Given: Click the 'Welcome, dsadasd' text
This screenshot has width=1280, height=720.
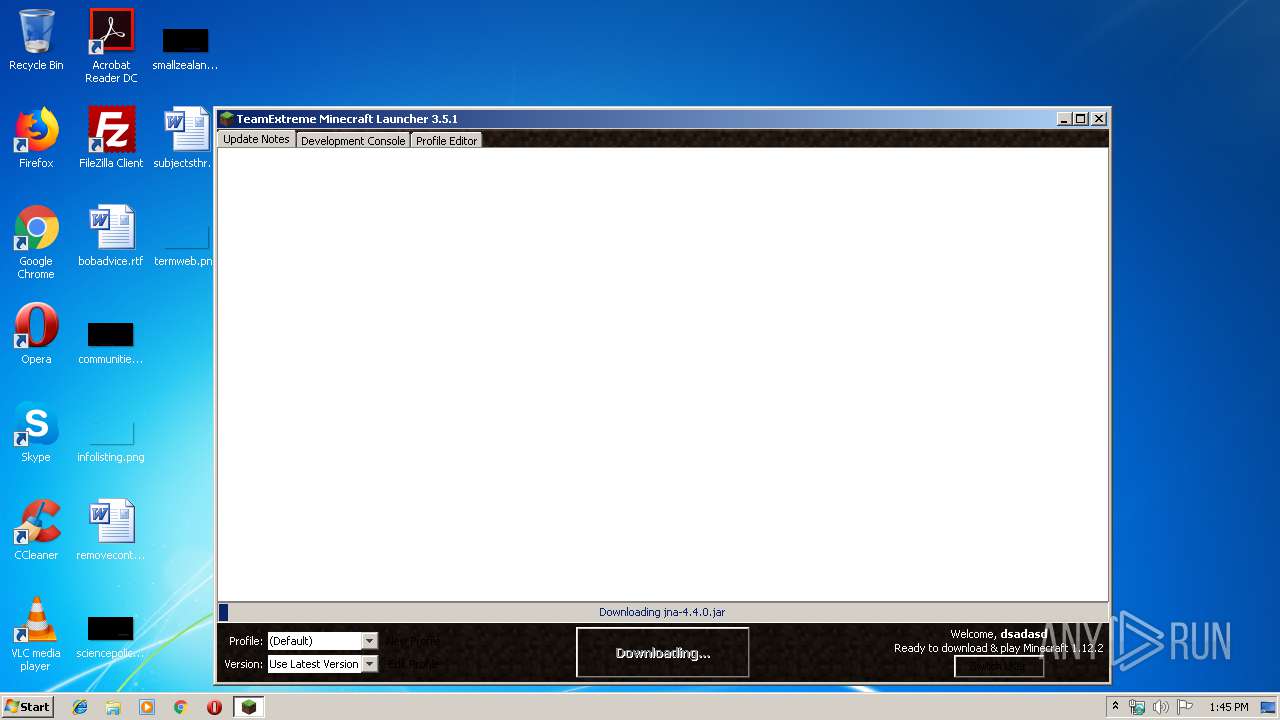Looking at the screenshot, I should [x=998, y=634].
